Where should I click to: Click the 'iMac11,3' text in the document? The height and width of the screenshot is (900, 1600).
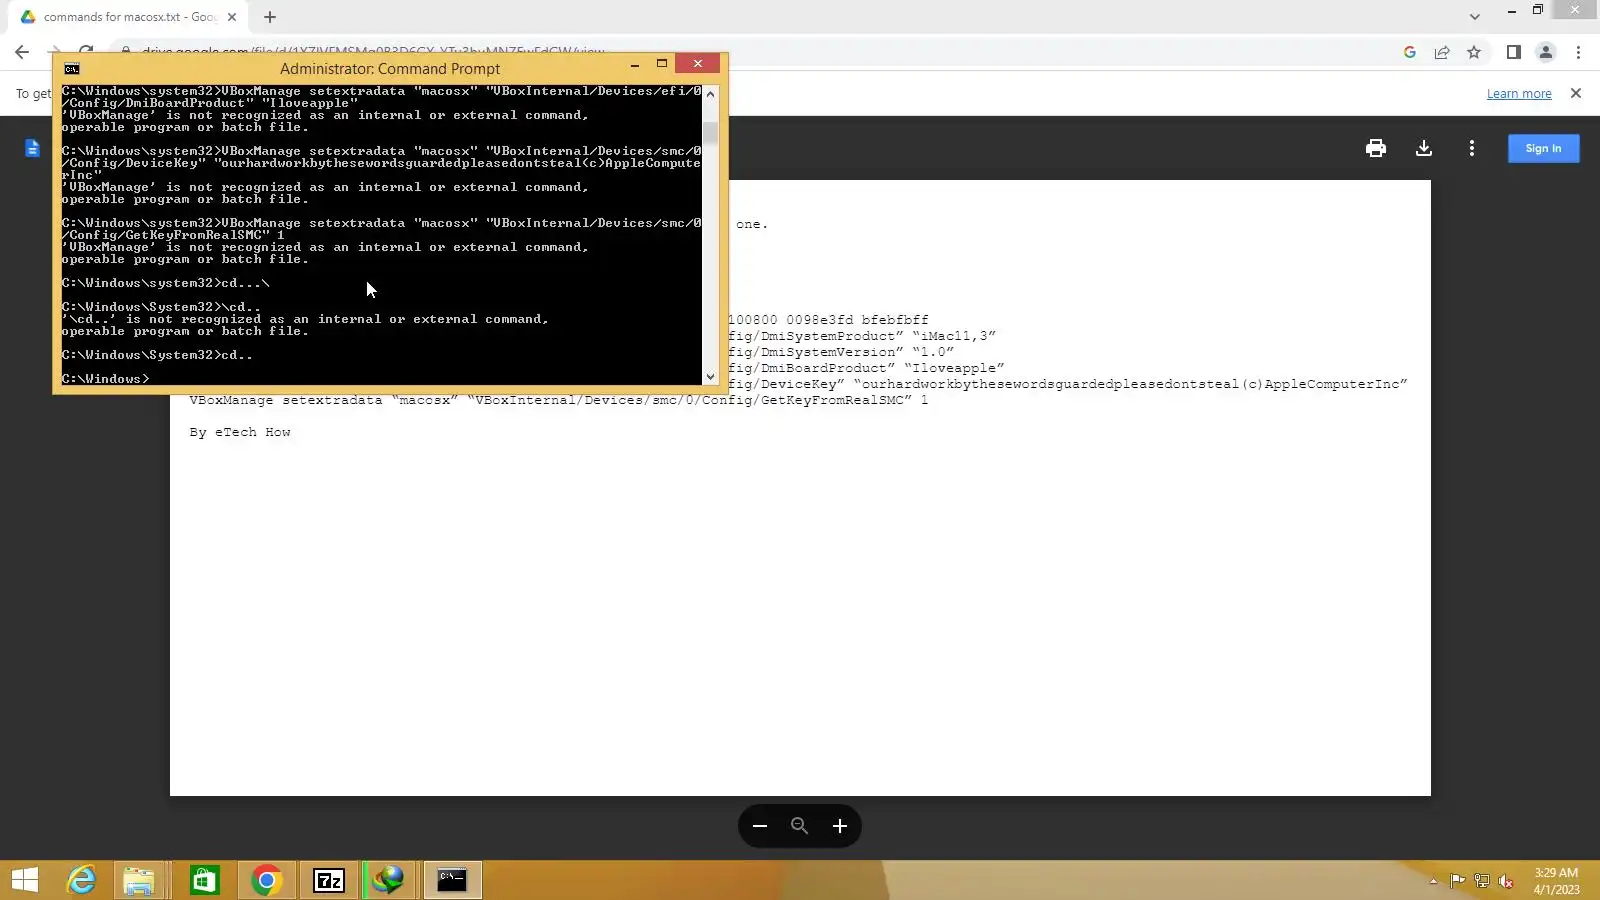(x=954, y=336)
